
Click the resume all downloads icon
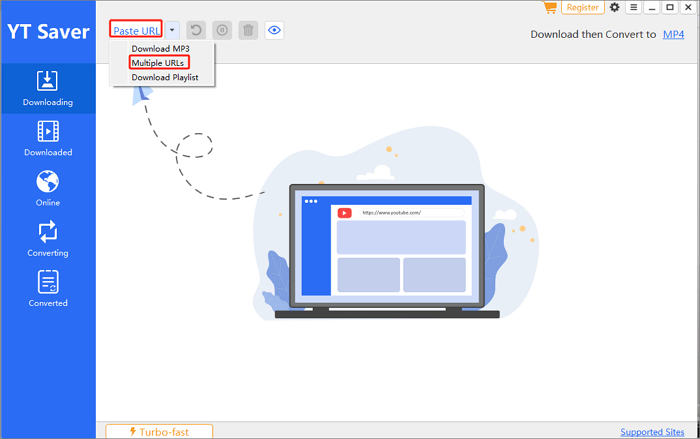[198, 30]
